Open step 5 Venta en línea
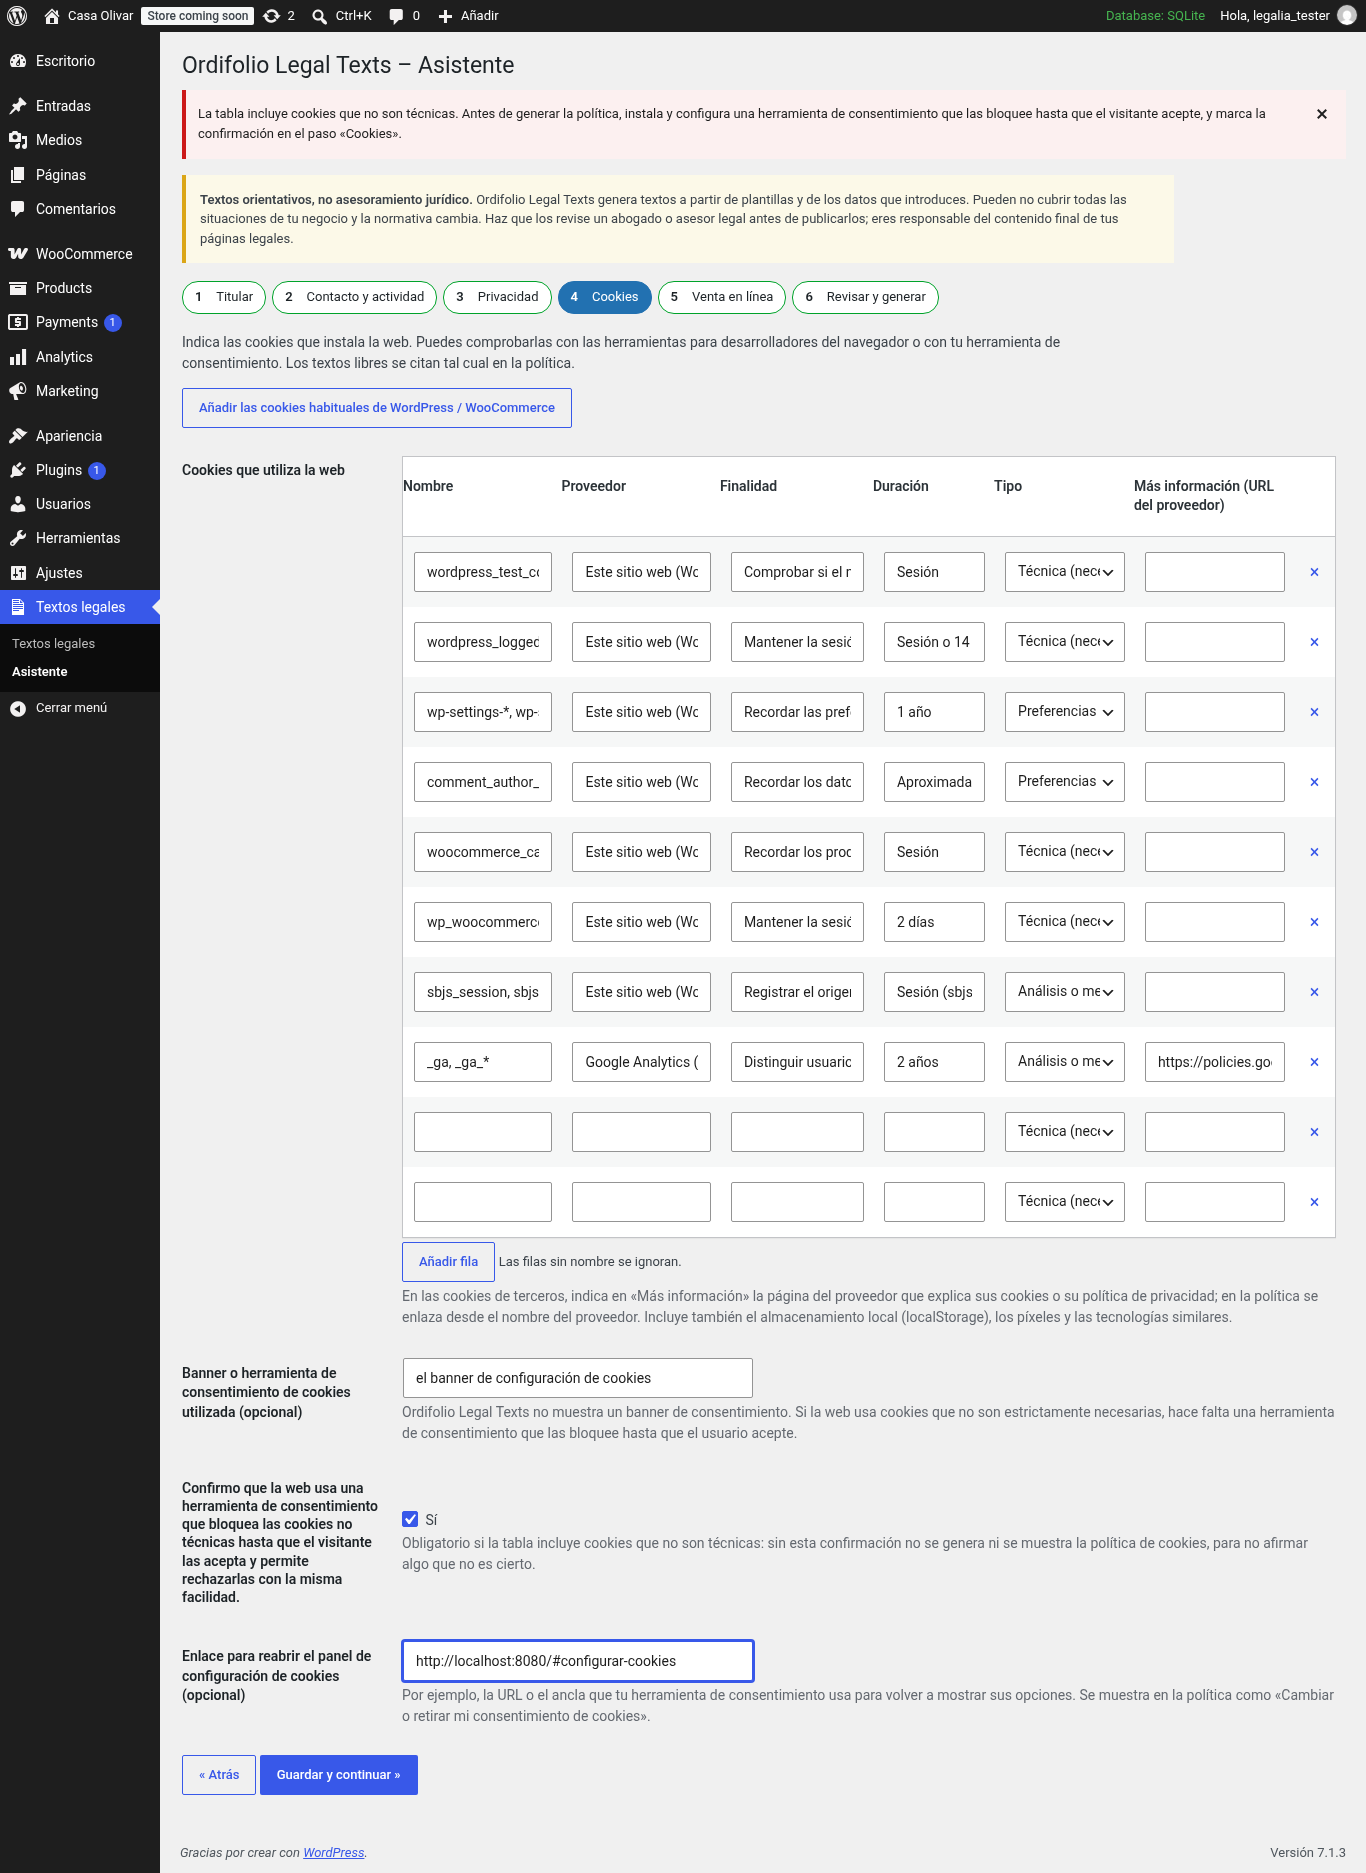The image size is (1366, 1873). click(x=721, y=297)
